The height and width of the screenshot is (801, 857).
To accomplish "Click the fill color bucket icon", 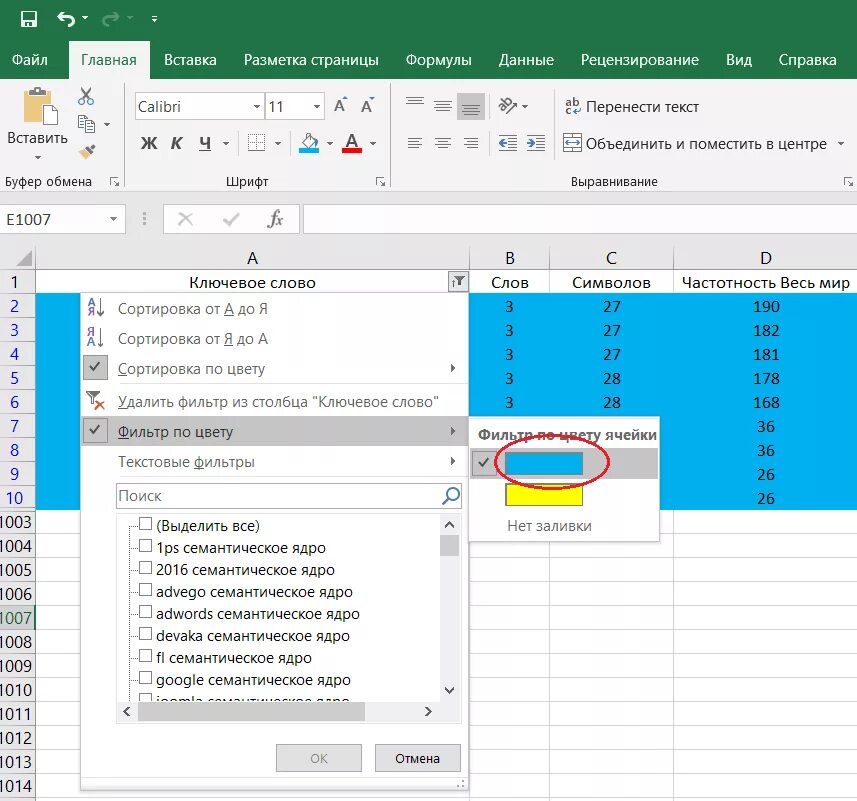I will [x=309, y=143].
